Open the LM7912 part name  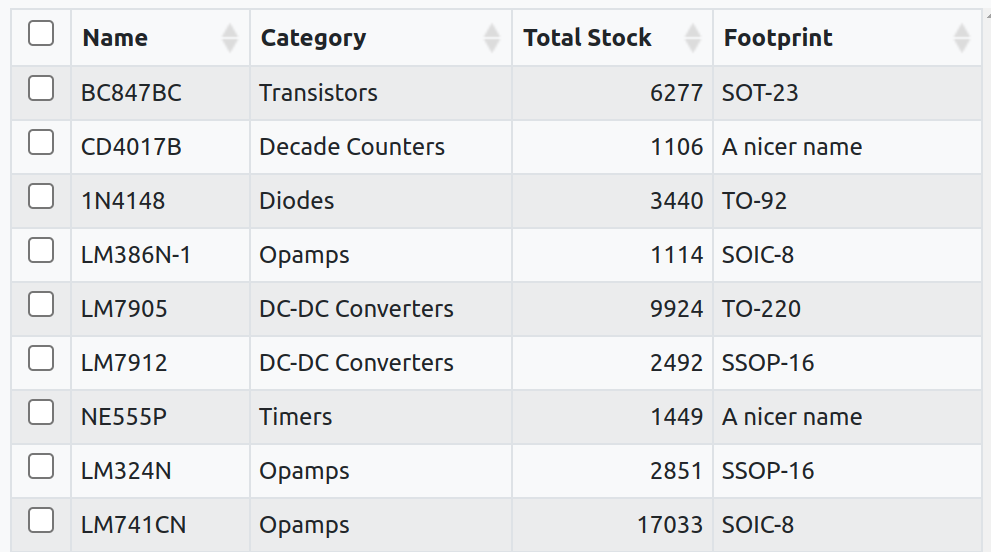[124, 363]
